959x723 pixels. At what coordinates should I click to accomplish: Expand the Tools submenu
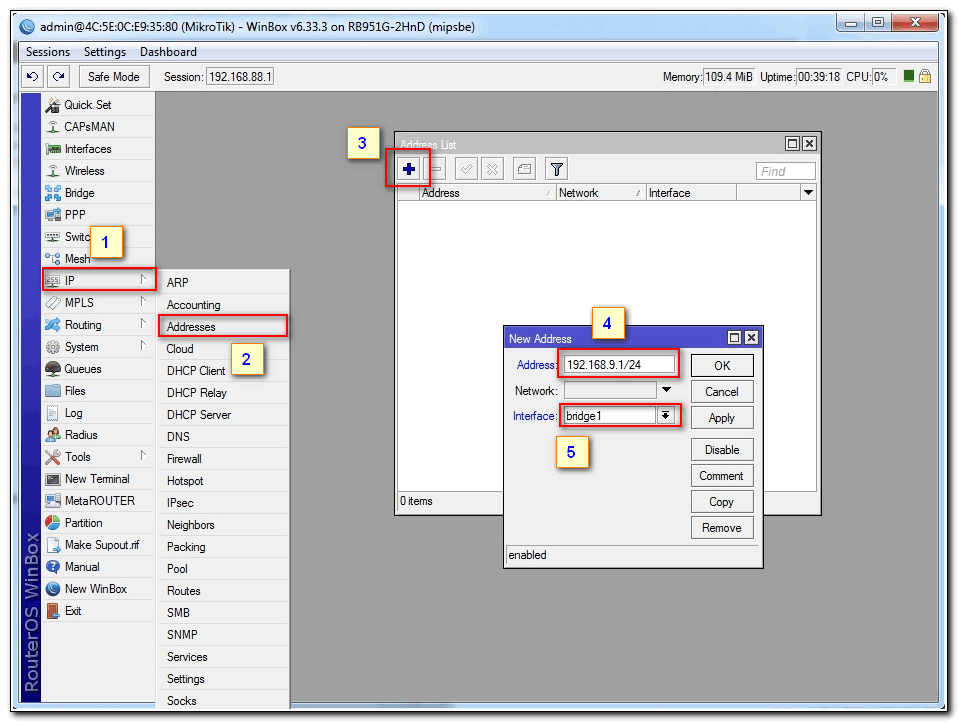[98, 457]
